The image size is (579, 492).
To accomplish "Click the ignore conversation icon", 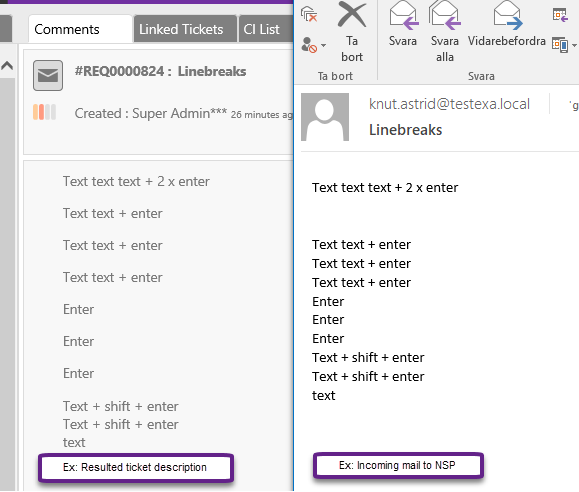I will [309, 14].
